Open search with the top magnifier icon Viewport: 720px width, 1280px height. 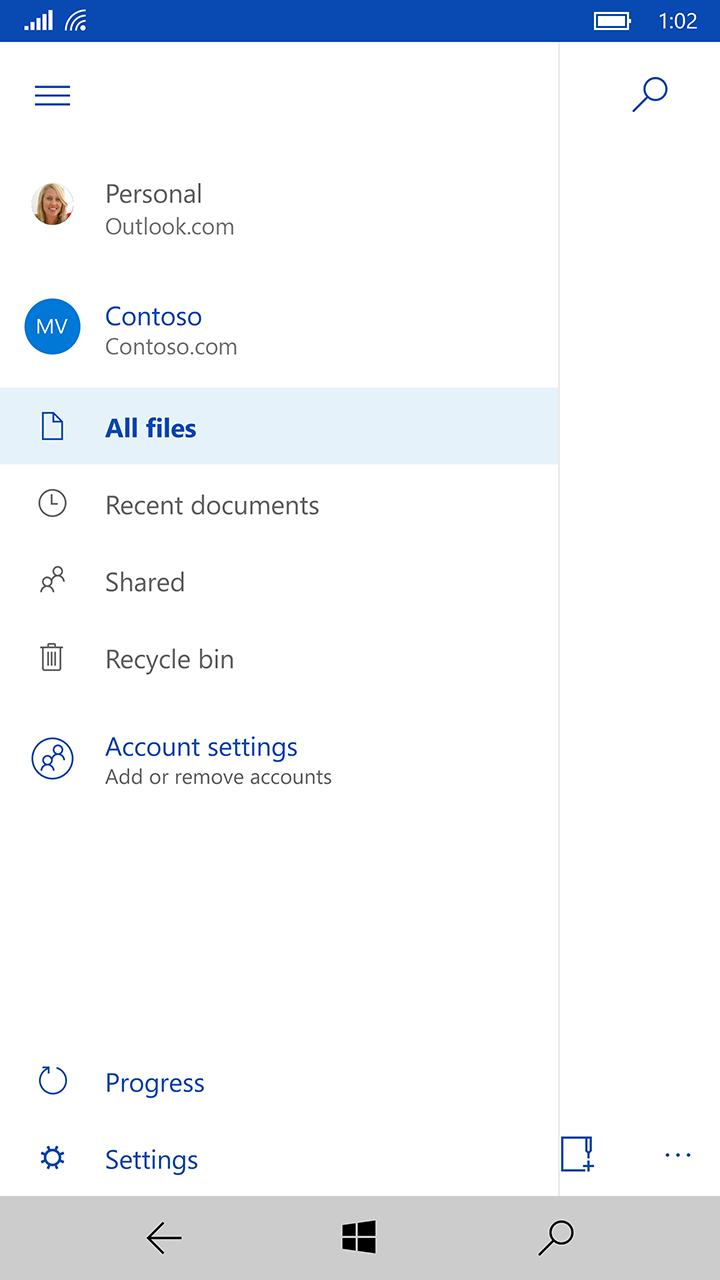click(x=650, y=94)
